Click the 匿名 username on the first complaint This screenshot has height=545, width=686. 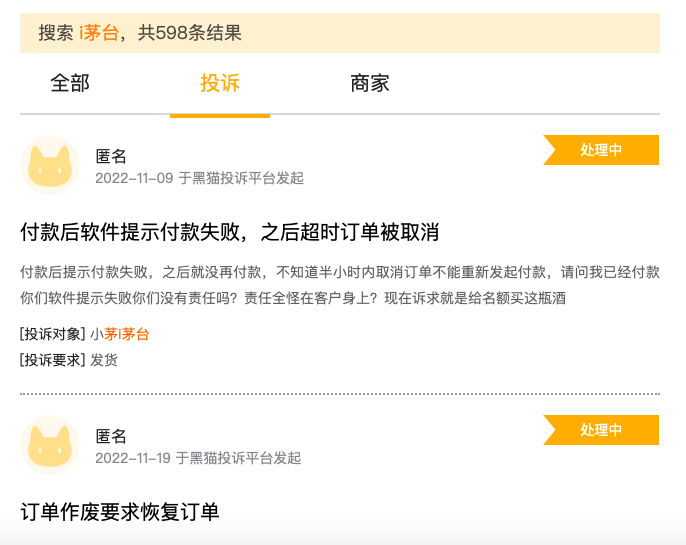pyautogui.click(x=111, y=156)
